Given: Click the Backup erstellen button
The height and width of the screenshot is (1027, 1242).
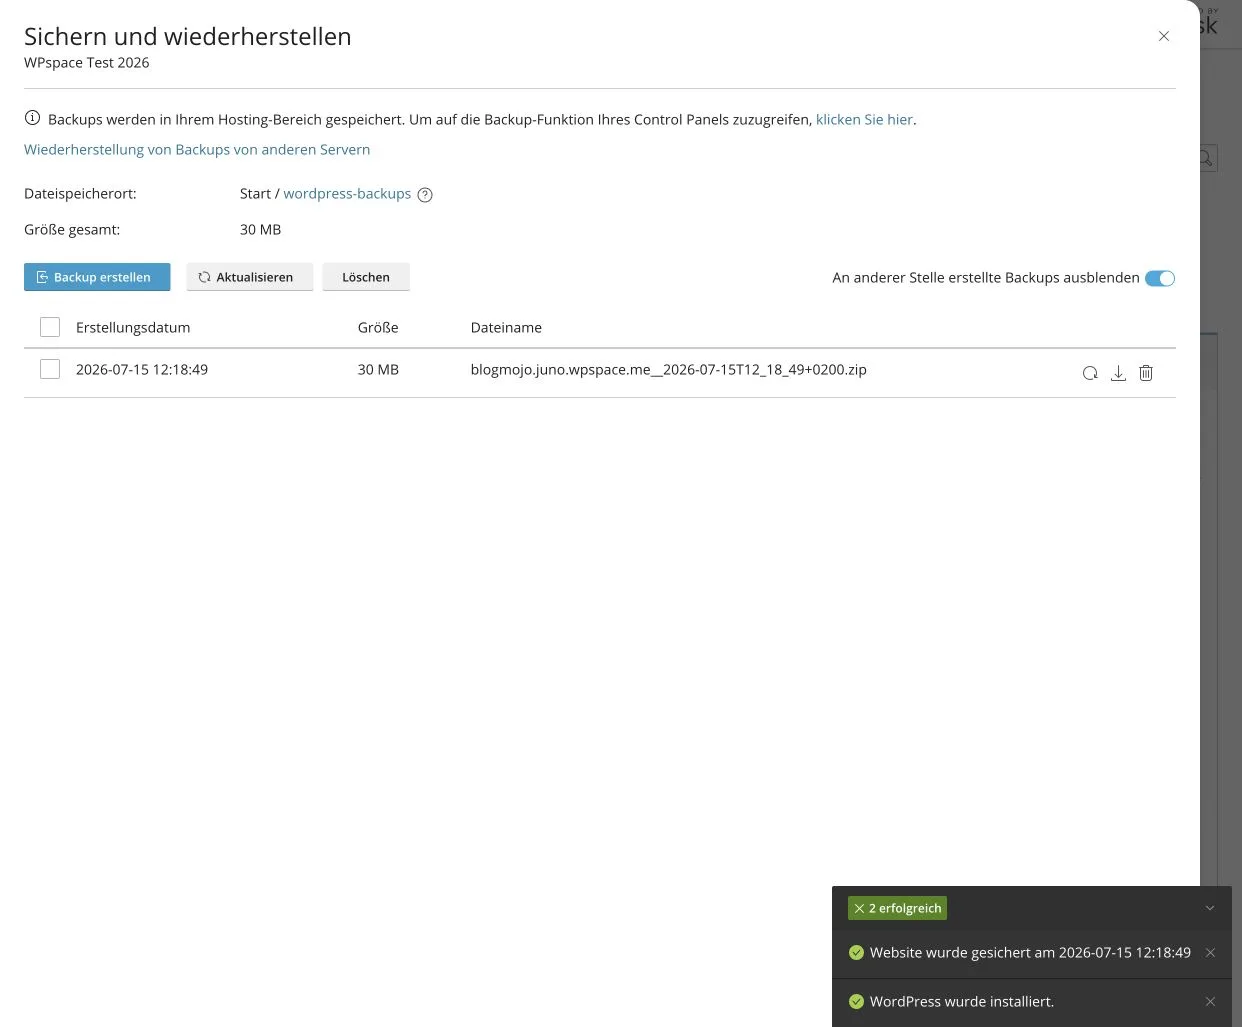Looking at the screenshot, I should click(97, 277).
